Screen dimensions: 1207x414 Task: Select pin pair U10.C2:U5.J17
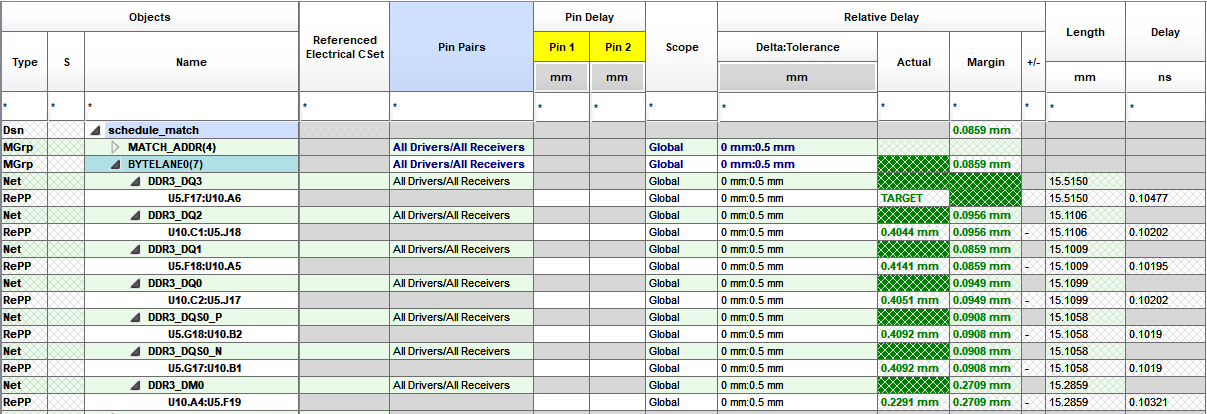pos(204,300)
